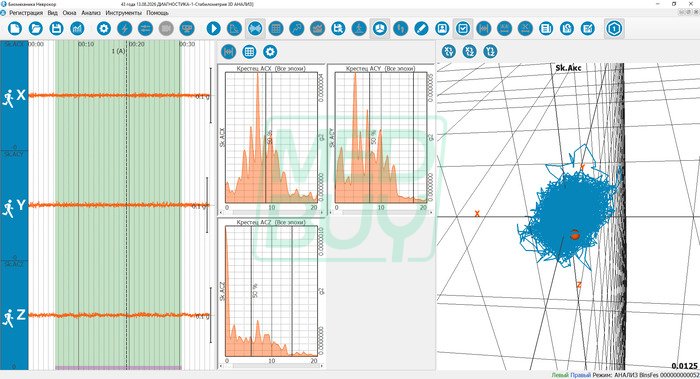Click the lightning bolt toolbar icon
This screenshot has width=700, height=379.
tap(125, 29)
